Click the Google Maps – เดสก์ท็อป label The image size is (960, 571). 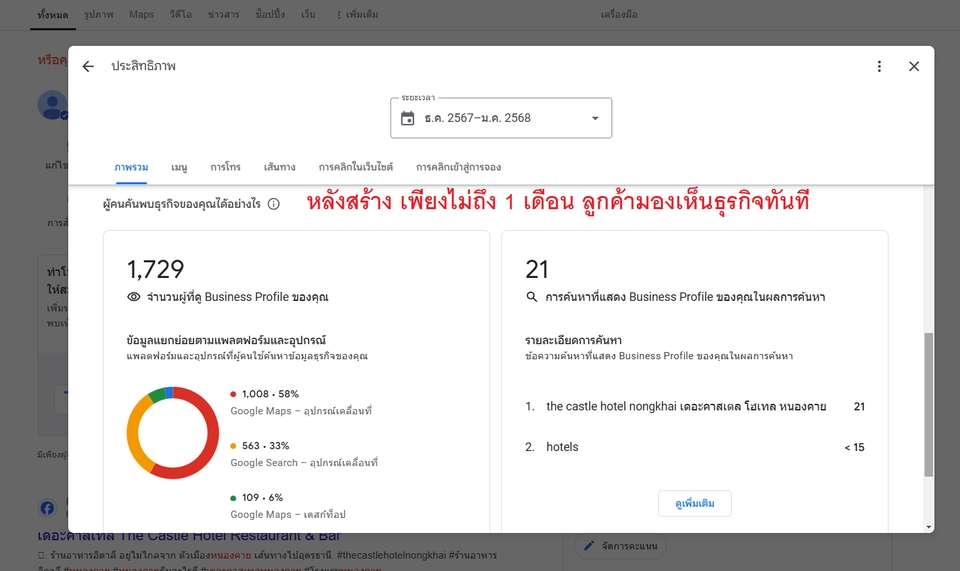288,515
